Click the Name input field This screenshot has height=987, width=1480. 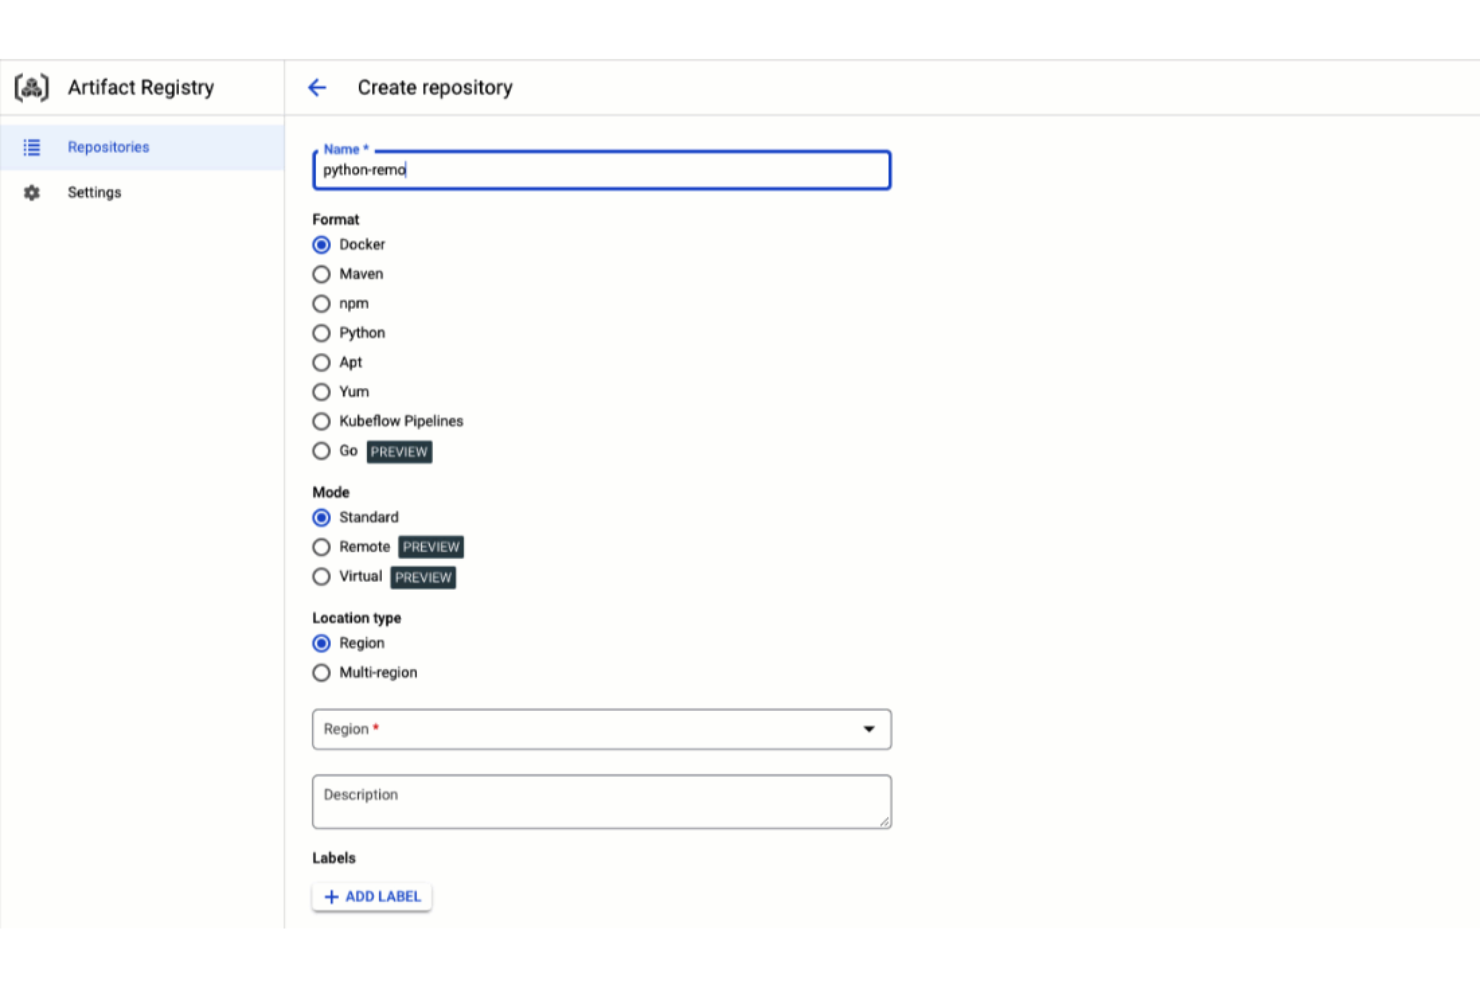click(x=601, y=170)
